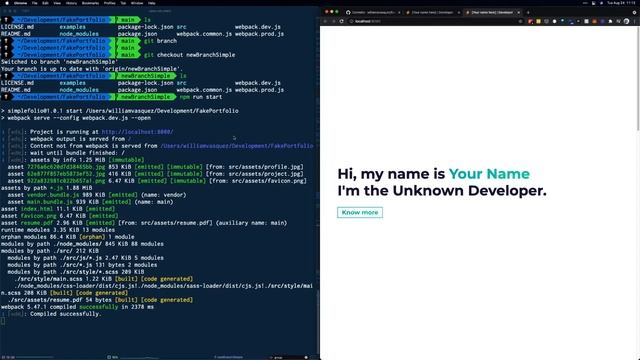This screenshot has height=360, width=640.
Task: Click the main.bundle.js asset name
Action: click(50, 202)
